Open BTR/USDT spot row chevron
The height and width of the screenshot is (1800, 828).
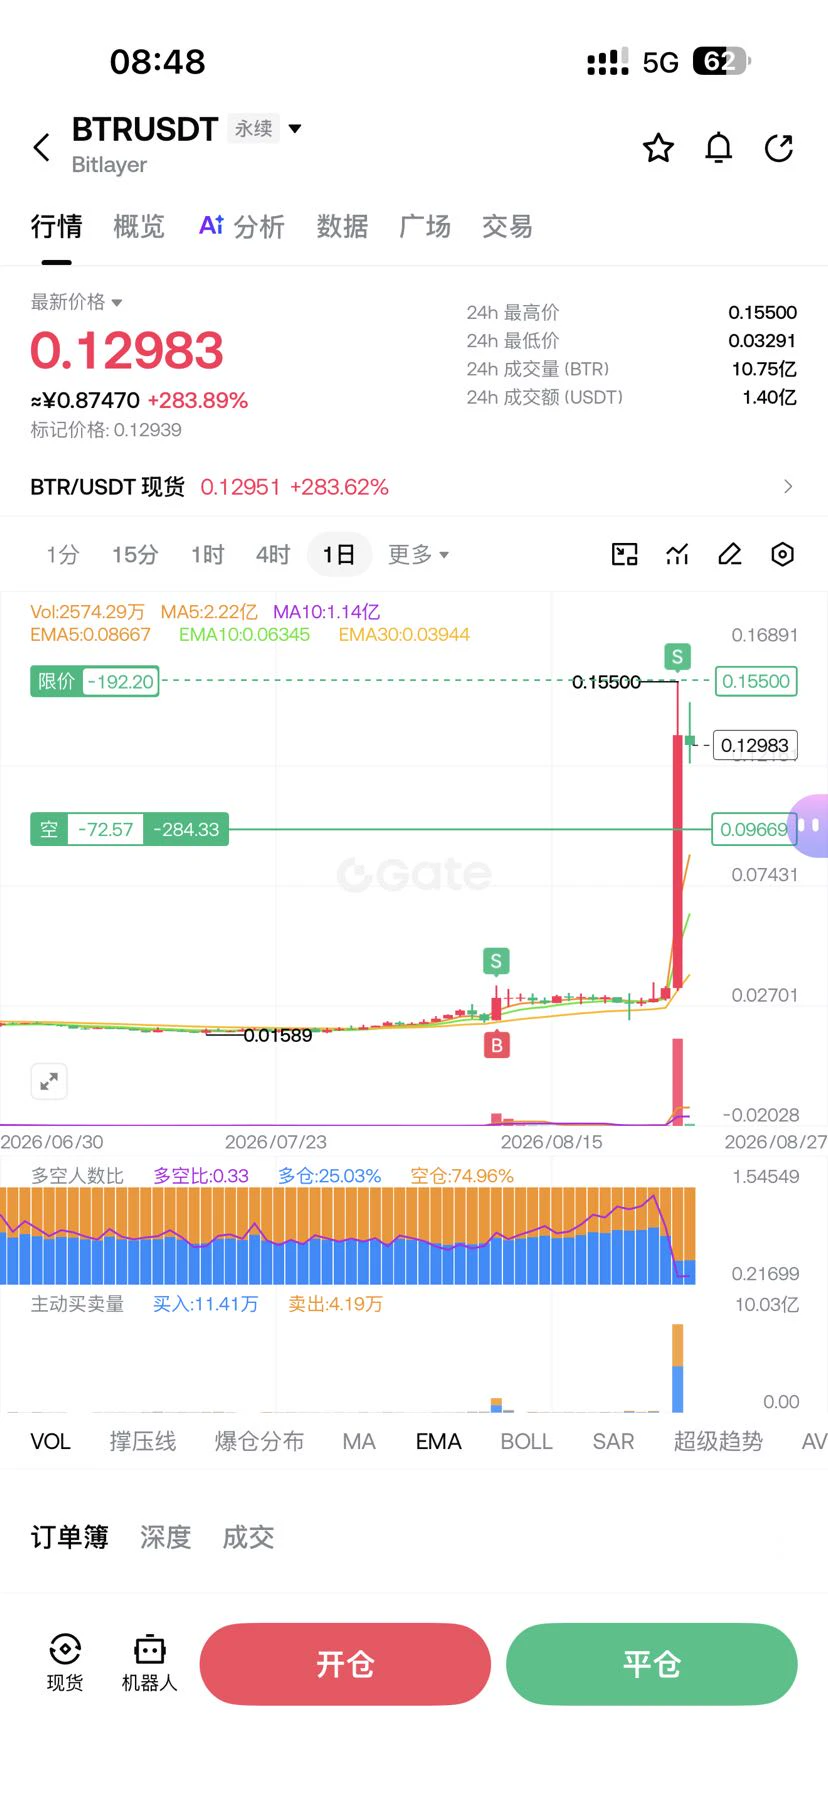coord(788,486)
